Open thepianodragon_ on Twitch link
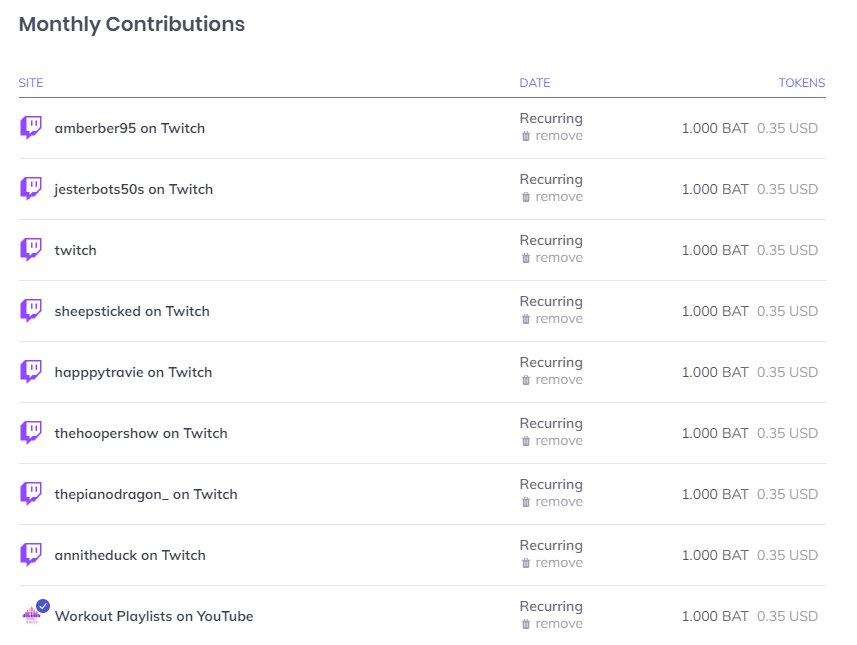Image resolution: width=857 pixels, height=645 pixels. pyautogui.click(x=146, y=494)
